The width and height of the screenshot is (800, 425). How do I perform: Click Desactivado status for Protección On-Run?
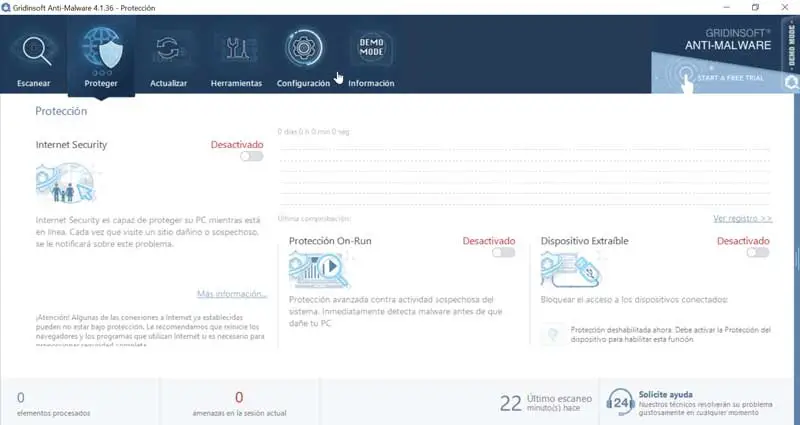pyautogui.click(x=489, y=241)
